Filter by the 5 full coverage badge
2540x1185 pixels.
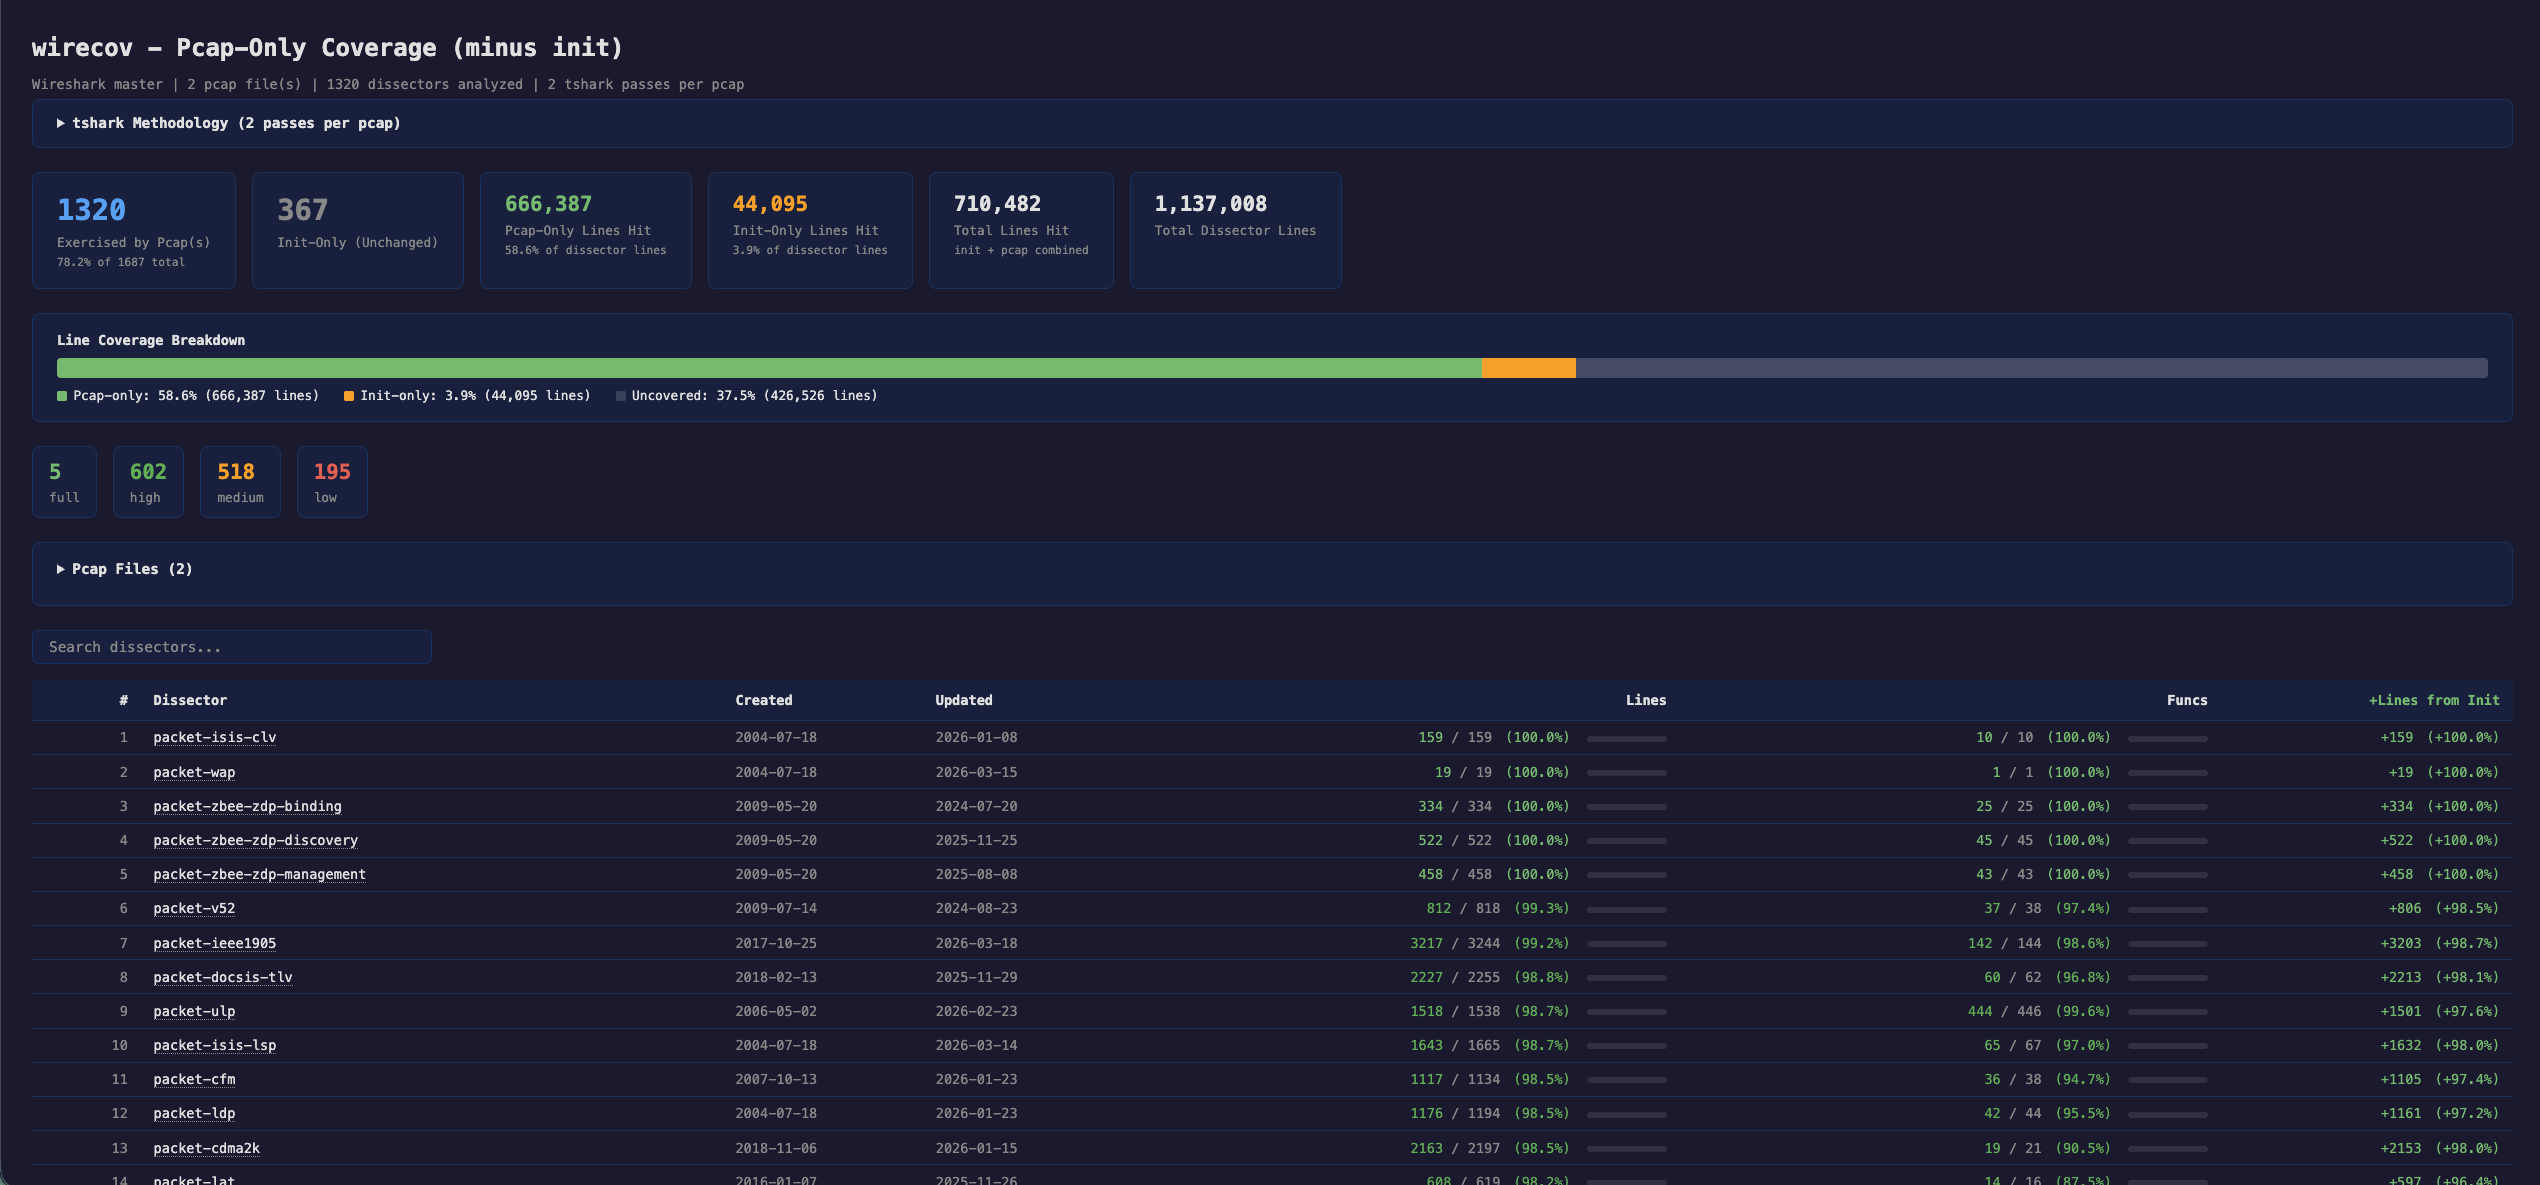point(64,482)
